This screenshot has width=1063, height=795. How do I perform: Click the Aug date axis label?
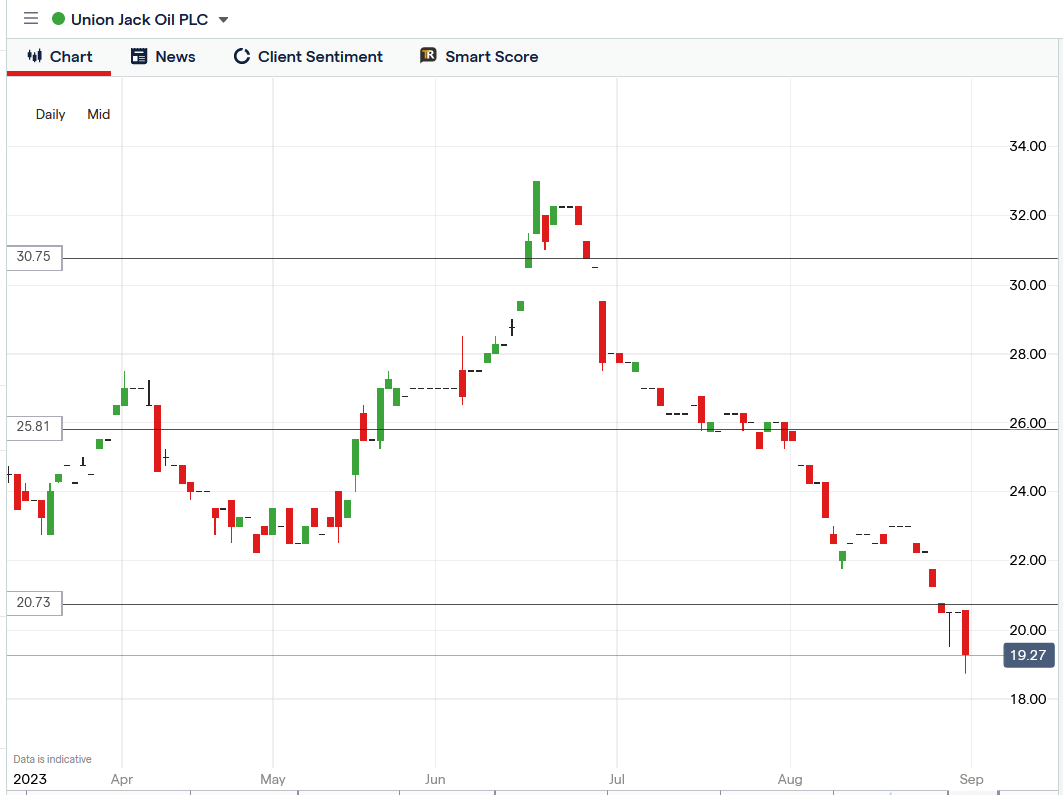pos(790,779)
